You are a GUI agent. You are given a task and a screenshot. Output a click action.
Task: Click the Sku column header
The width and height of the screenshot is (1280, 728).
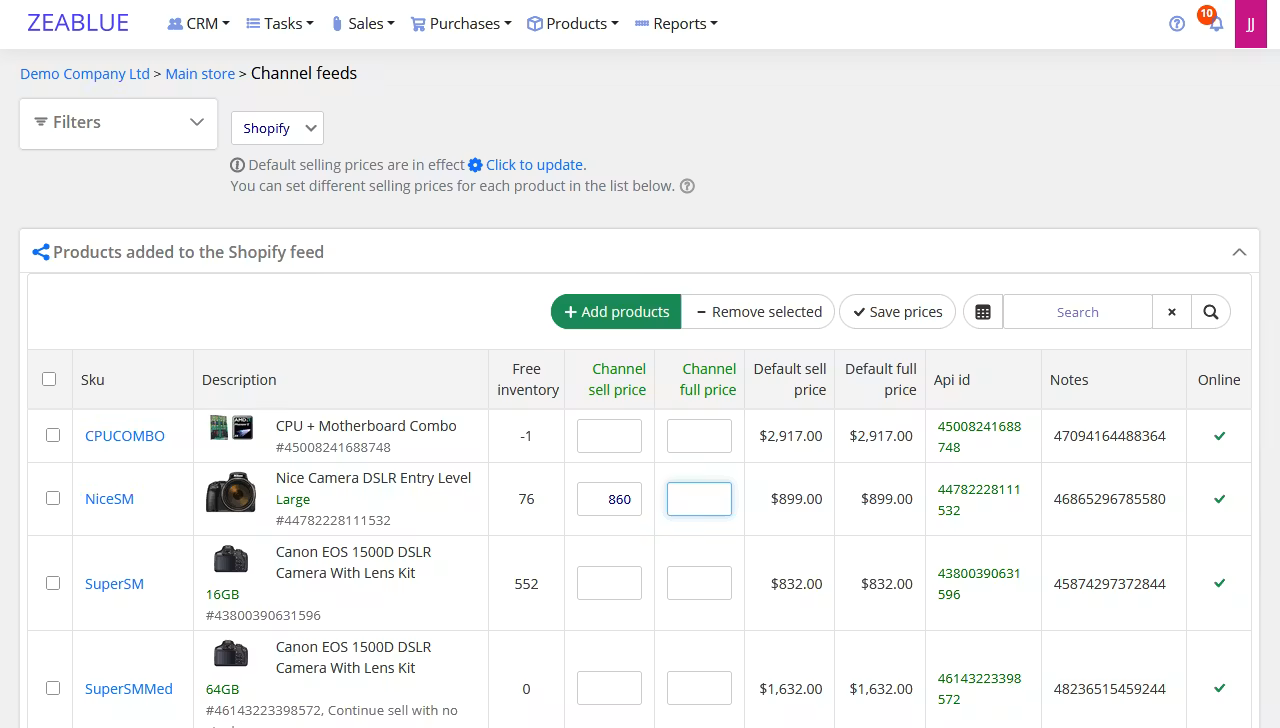tap(93, 380)
